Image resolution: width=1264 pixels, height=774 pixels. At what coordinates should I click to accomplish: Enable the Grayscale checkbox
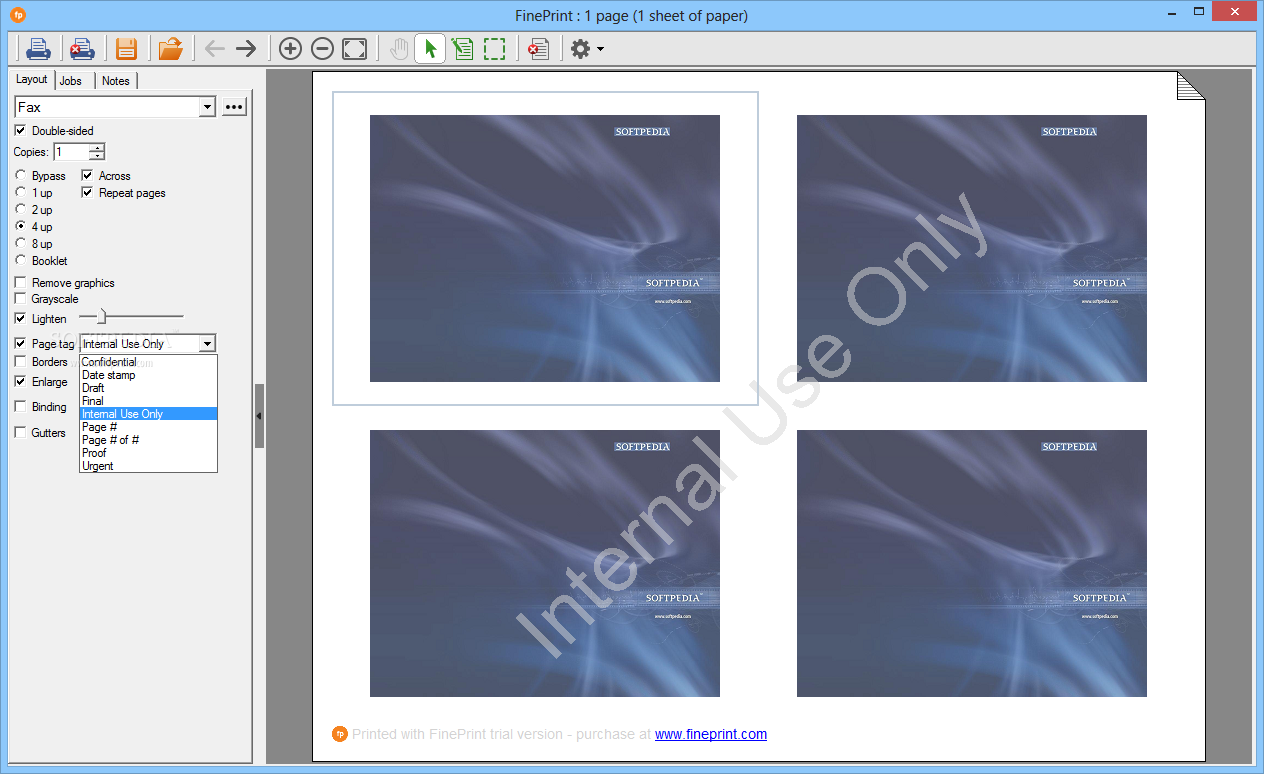(x=20, y=299)
